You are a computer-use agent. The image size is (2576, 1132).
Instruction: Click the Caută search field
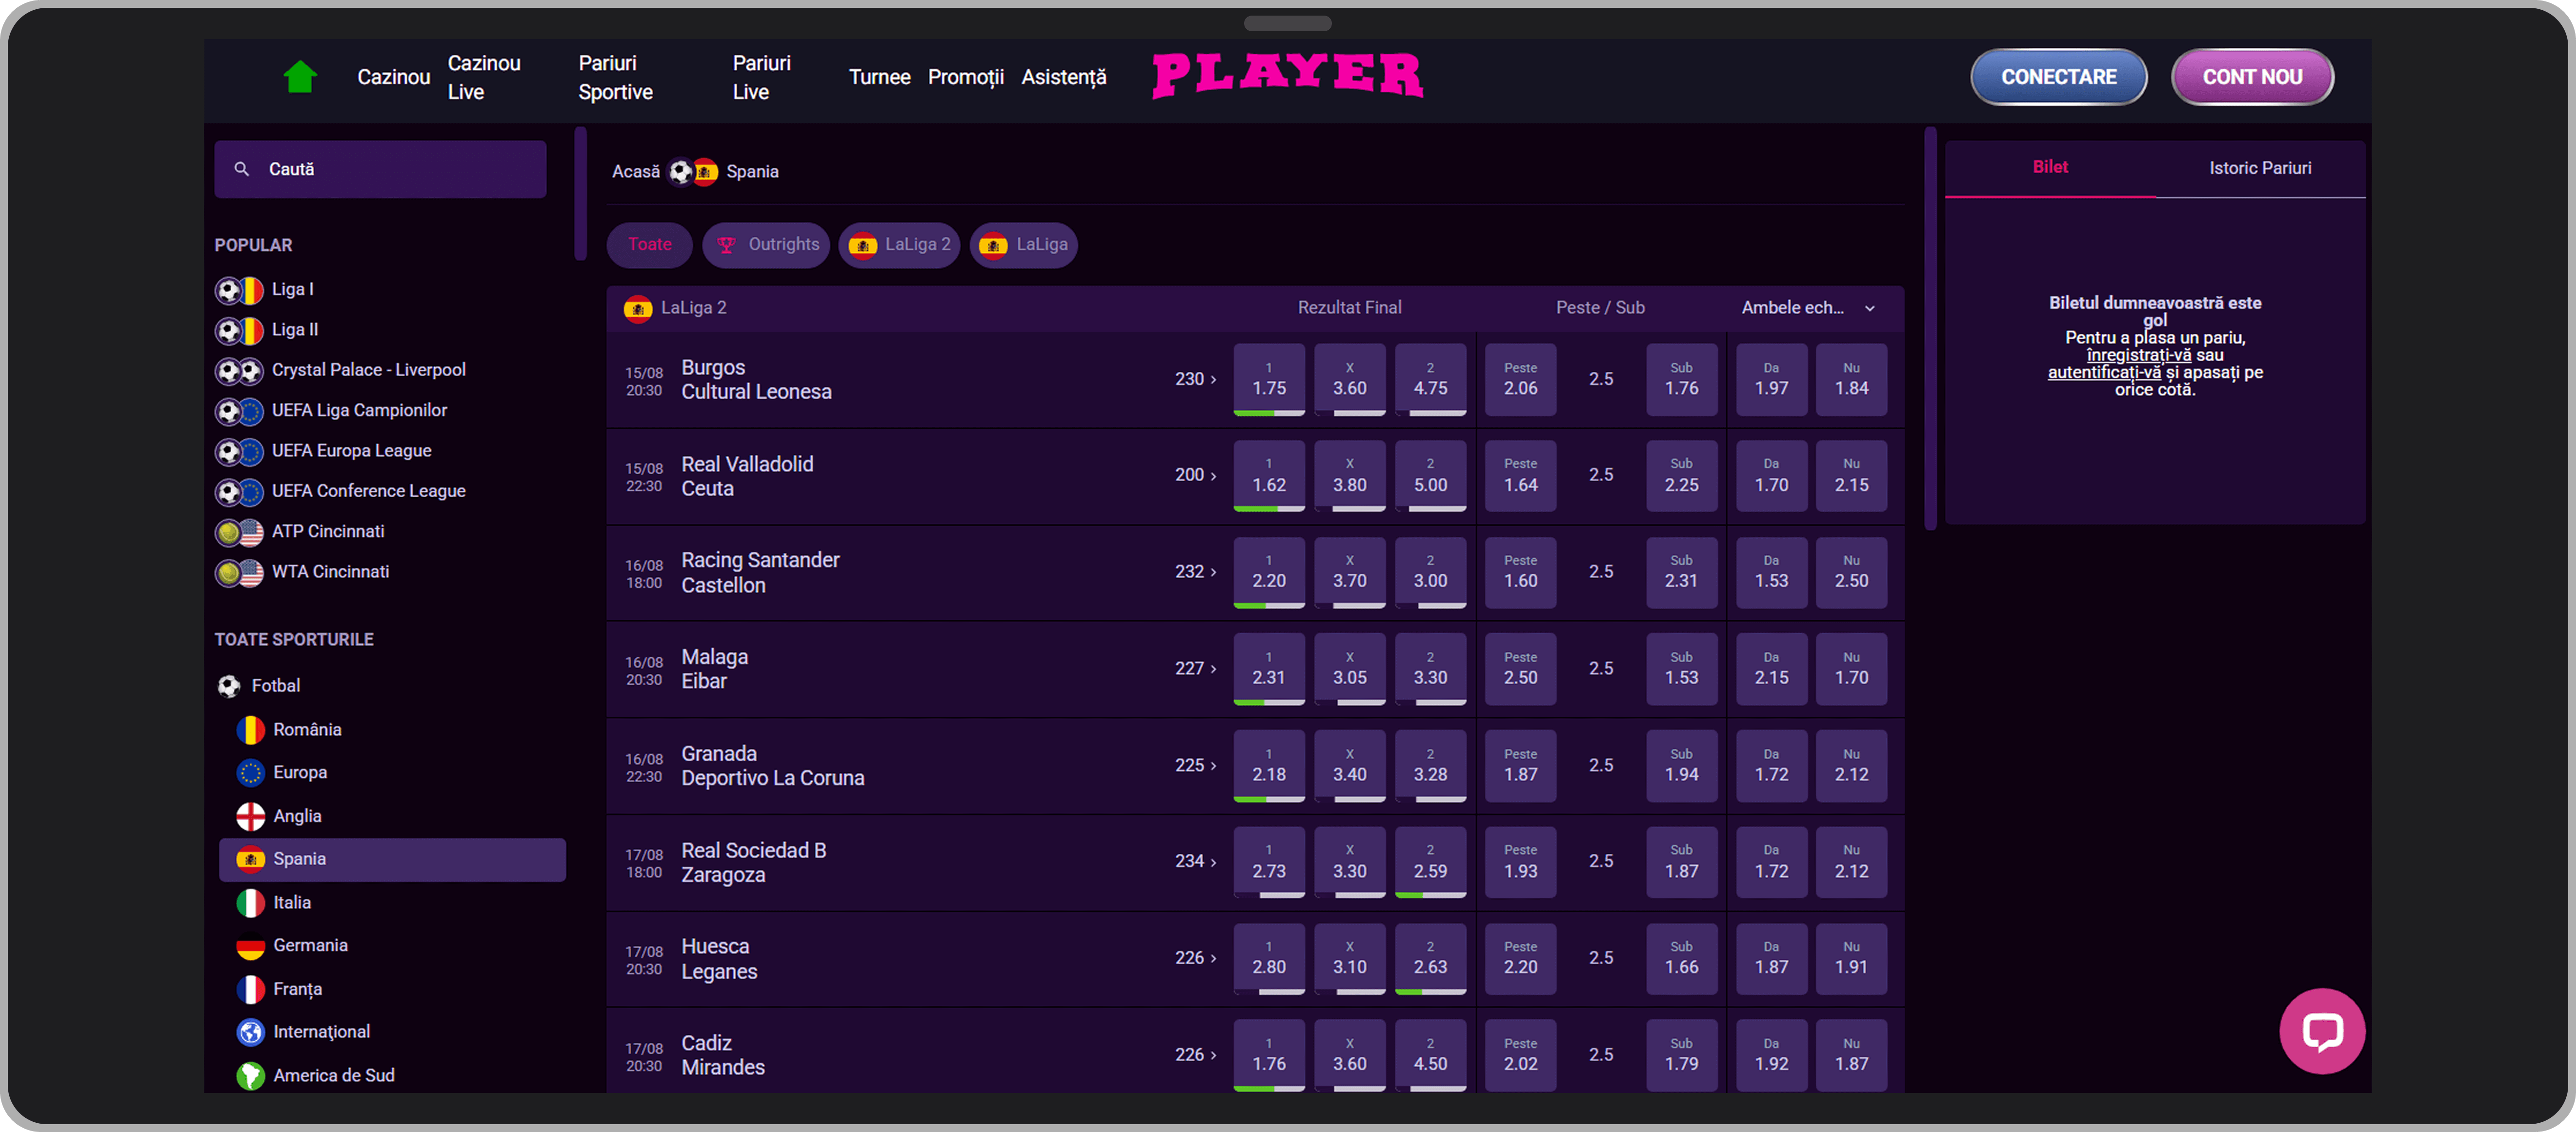coord(380,169)
